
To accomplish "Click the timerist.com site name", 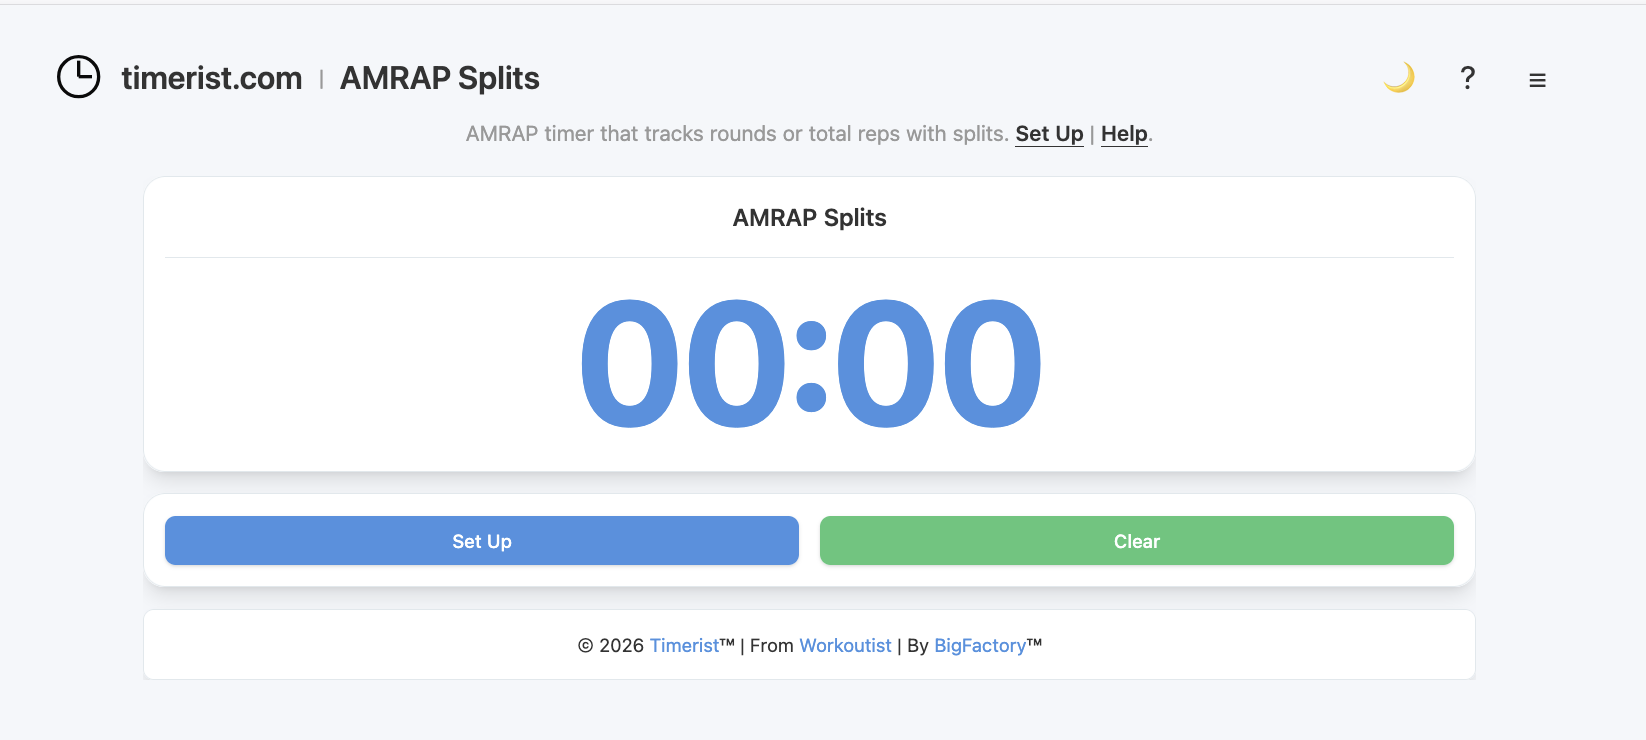I will (x=212, y=78).
